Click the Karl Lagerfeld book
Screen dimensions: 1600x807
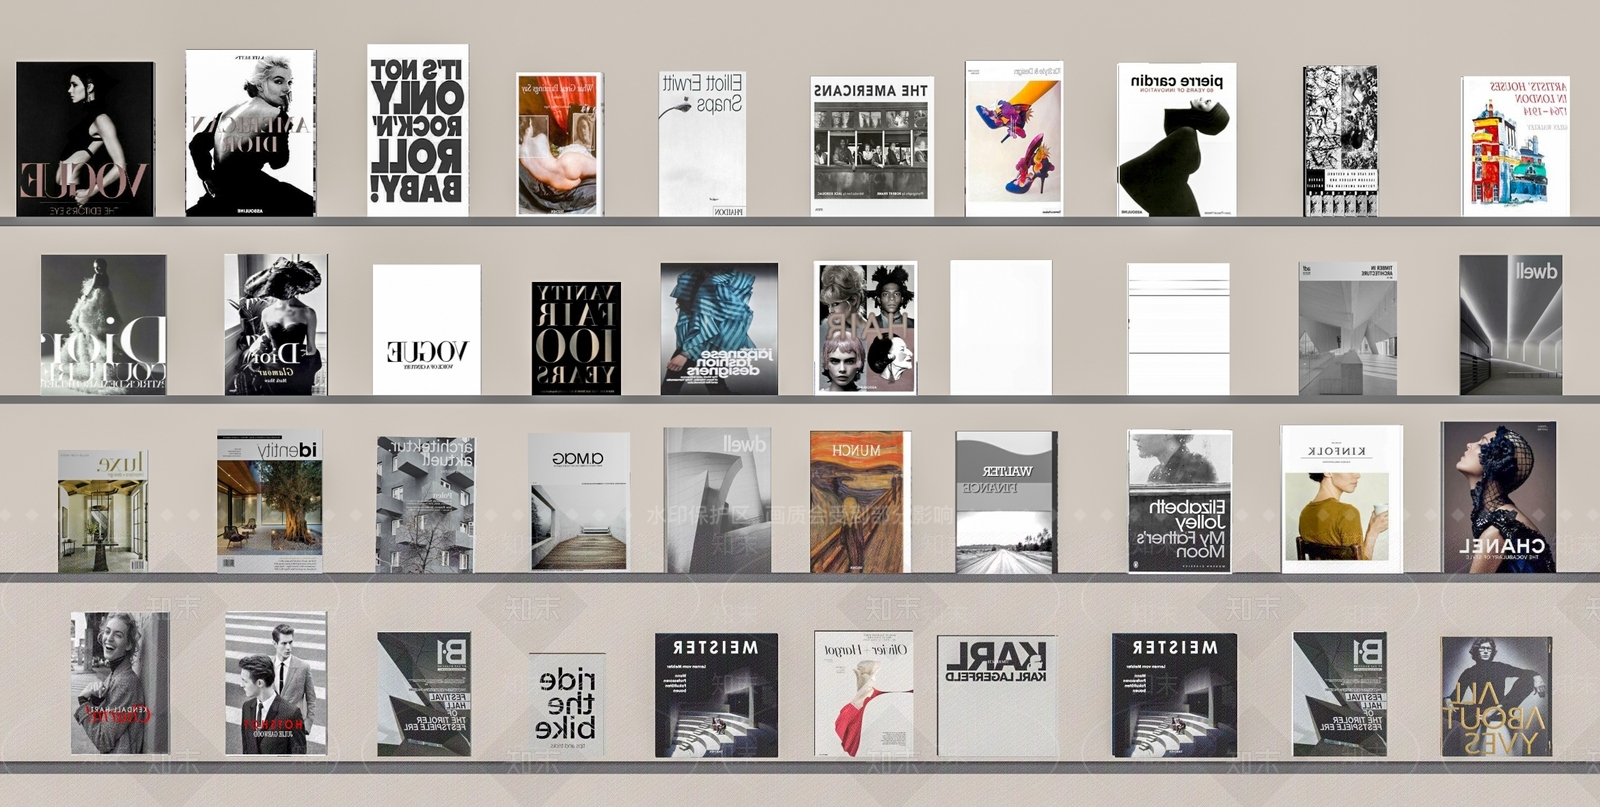point(997,696)
